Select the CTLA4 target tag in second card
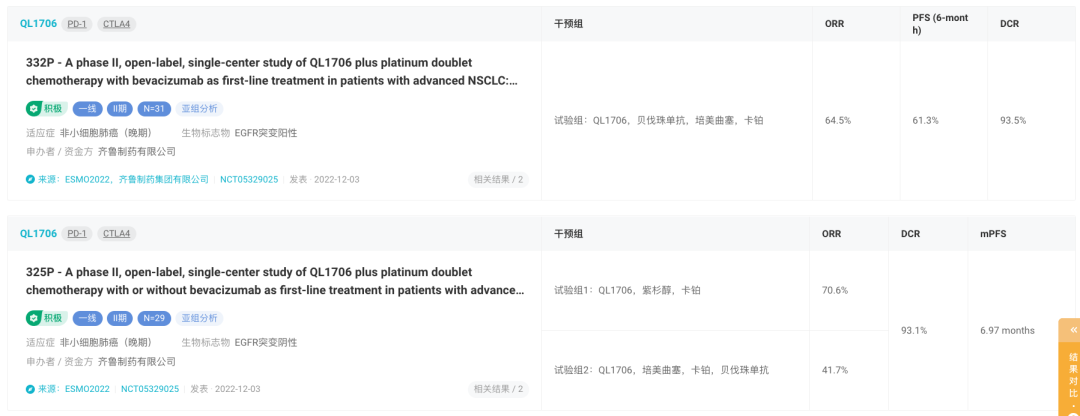The width and height of the screenshot is (1080, 416). (x=116, y=233)
